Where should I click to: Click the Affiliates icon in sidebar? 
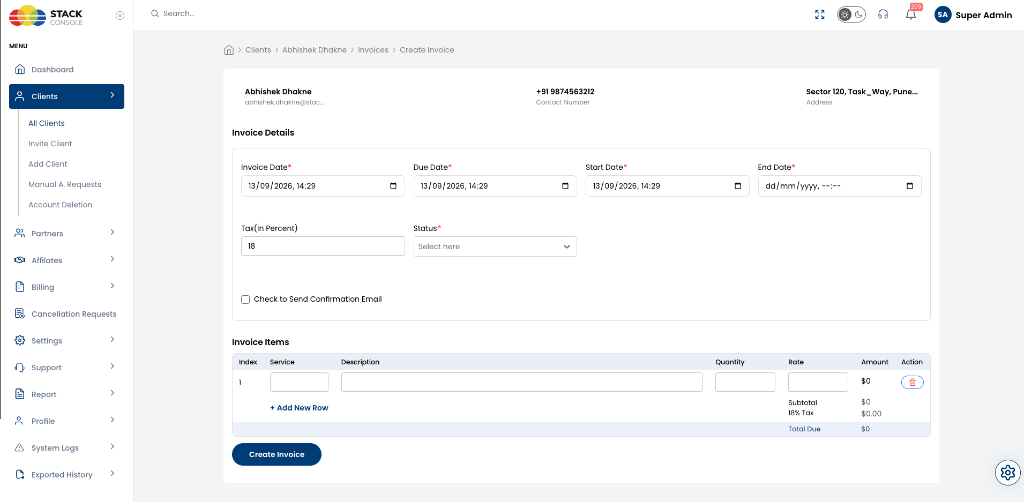tap(20, 260)
